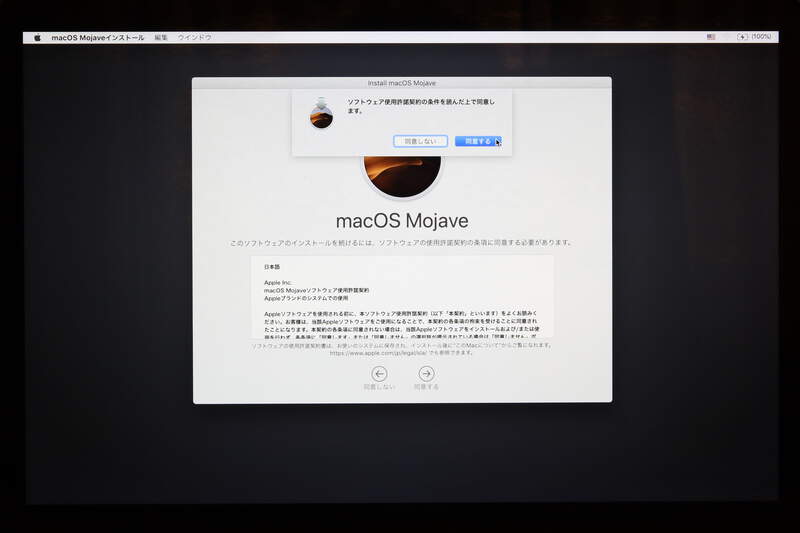800x533 pixels.
Task: Click 同意する in the dialog
Action: click(x=478, y=141)
